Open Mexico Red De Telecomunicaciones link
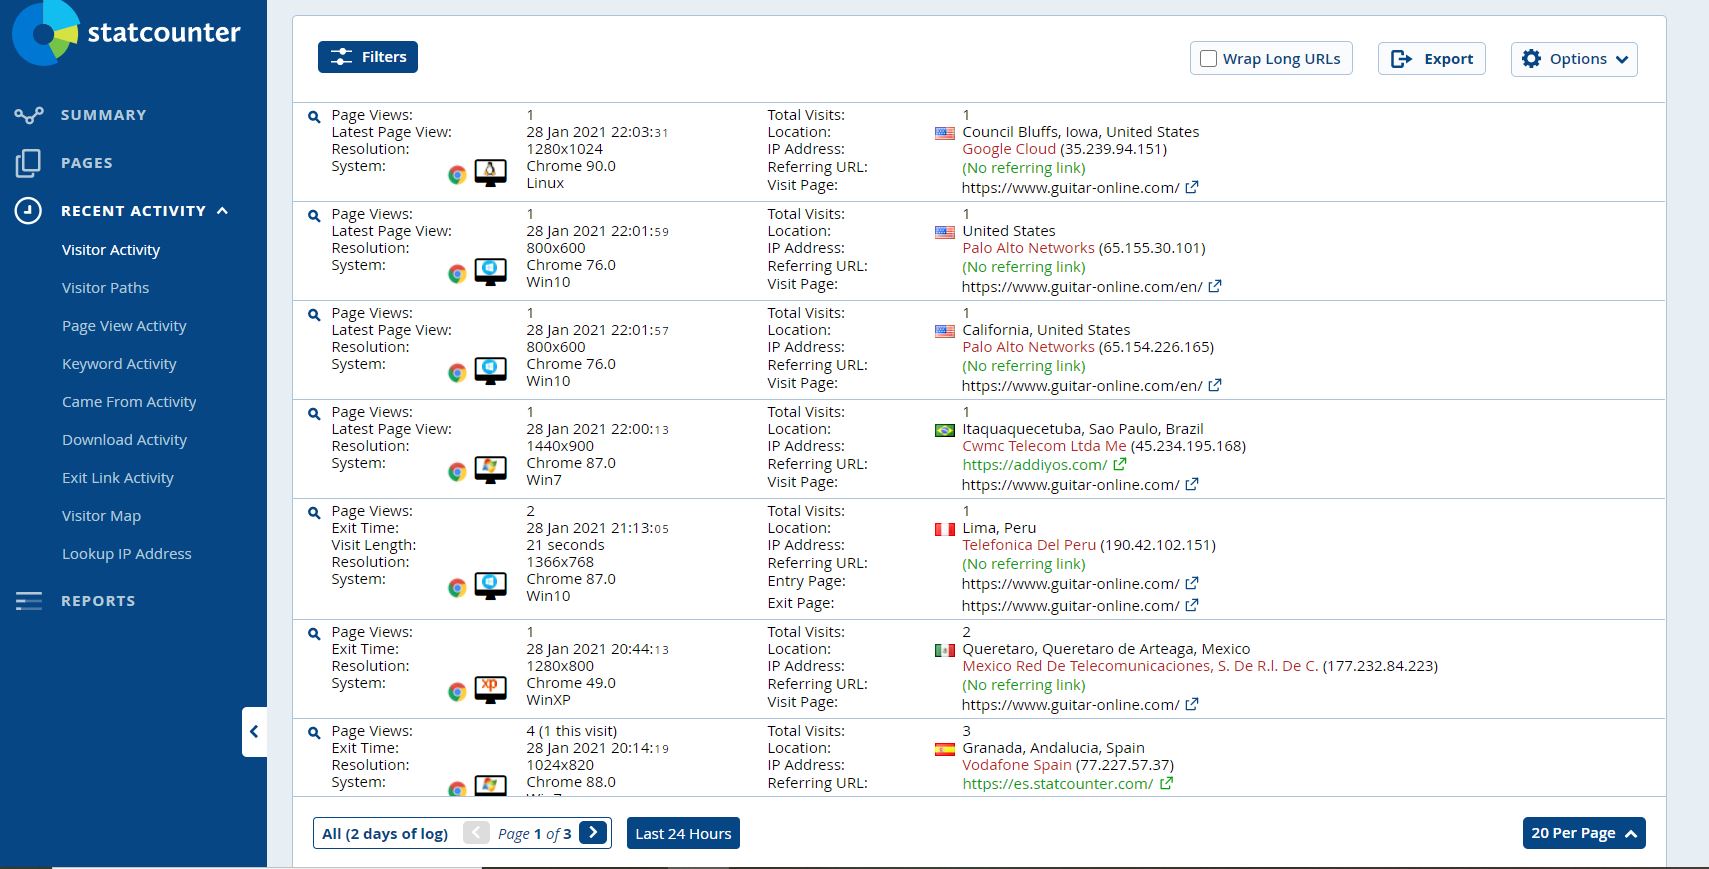Screen dimensions: 1709x869 tap(1140, 666)
